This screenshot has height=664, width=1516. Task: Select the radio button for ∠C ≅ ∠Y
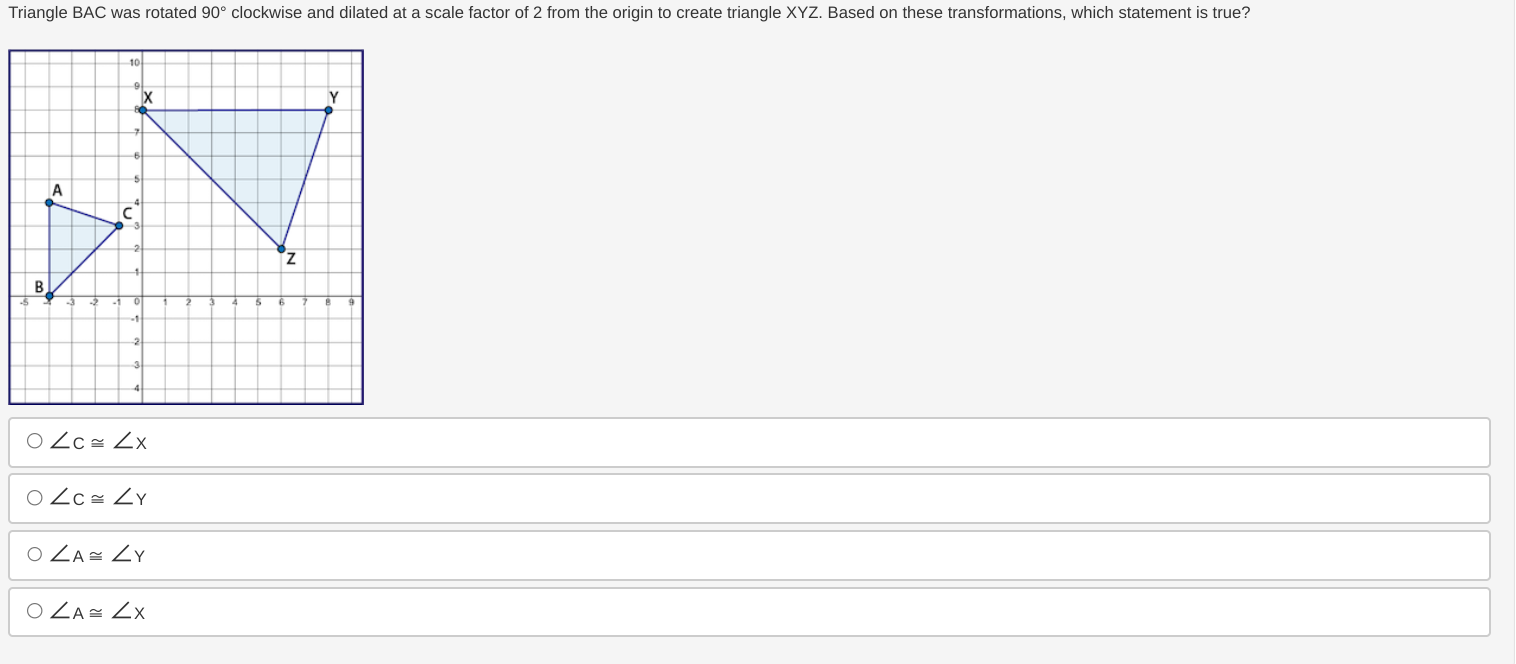point(35,497)
